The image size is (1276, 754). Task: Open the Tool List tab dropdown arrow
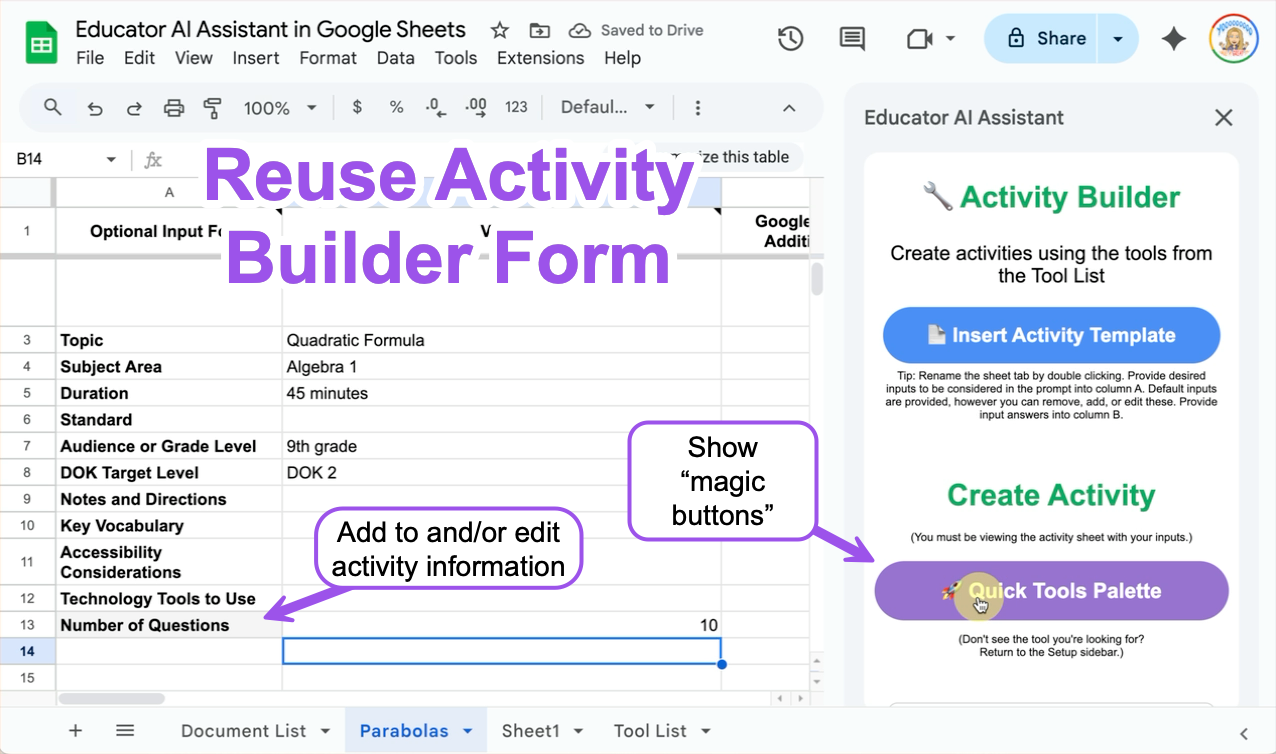pyautogui.click(x=706, y=731)
